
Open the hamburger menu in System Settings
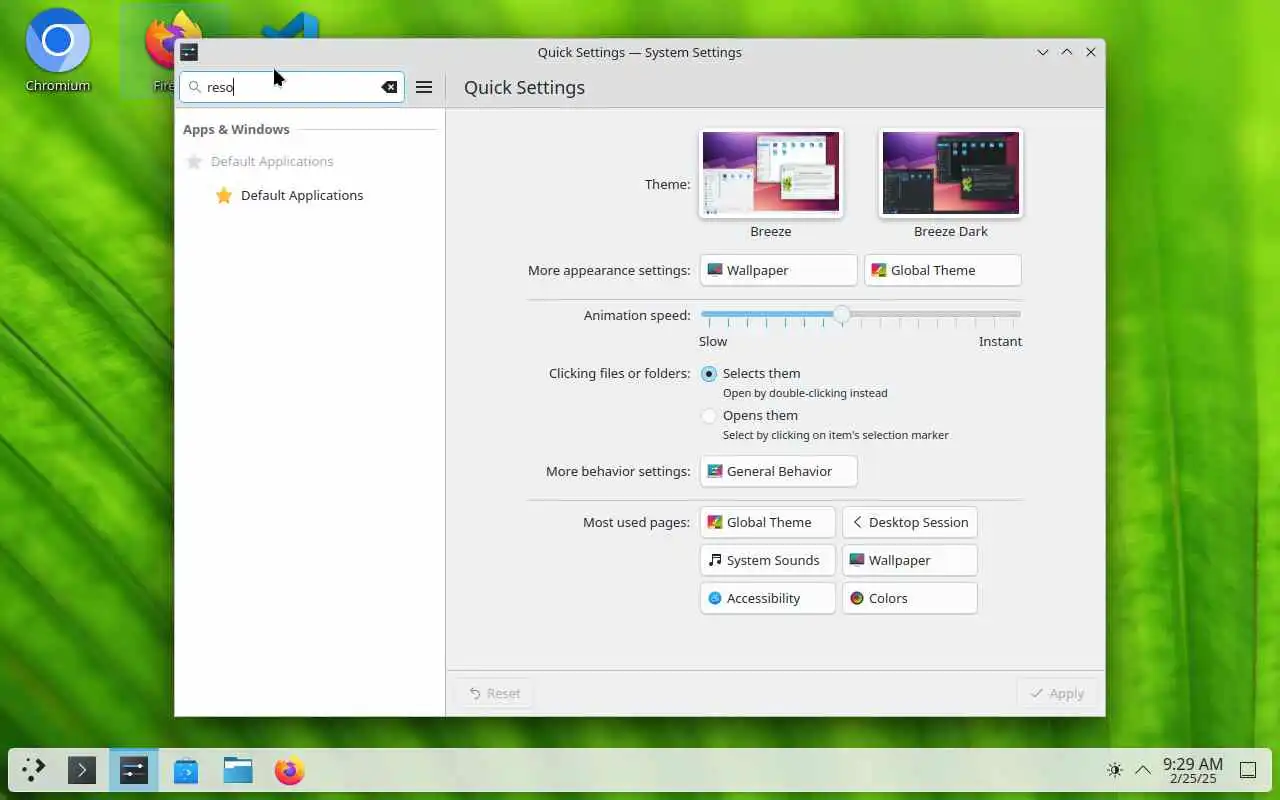(x=424, y=87)
